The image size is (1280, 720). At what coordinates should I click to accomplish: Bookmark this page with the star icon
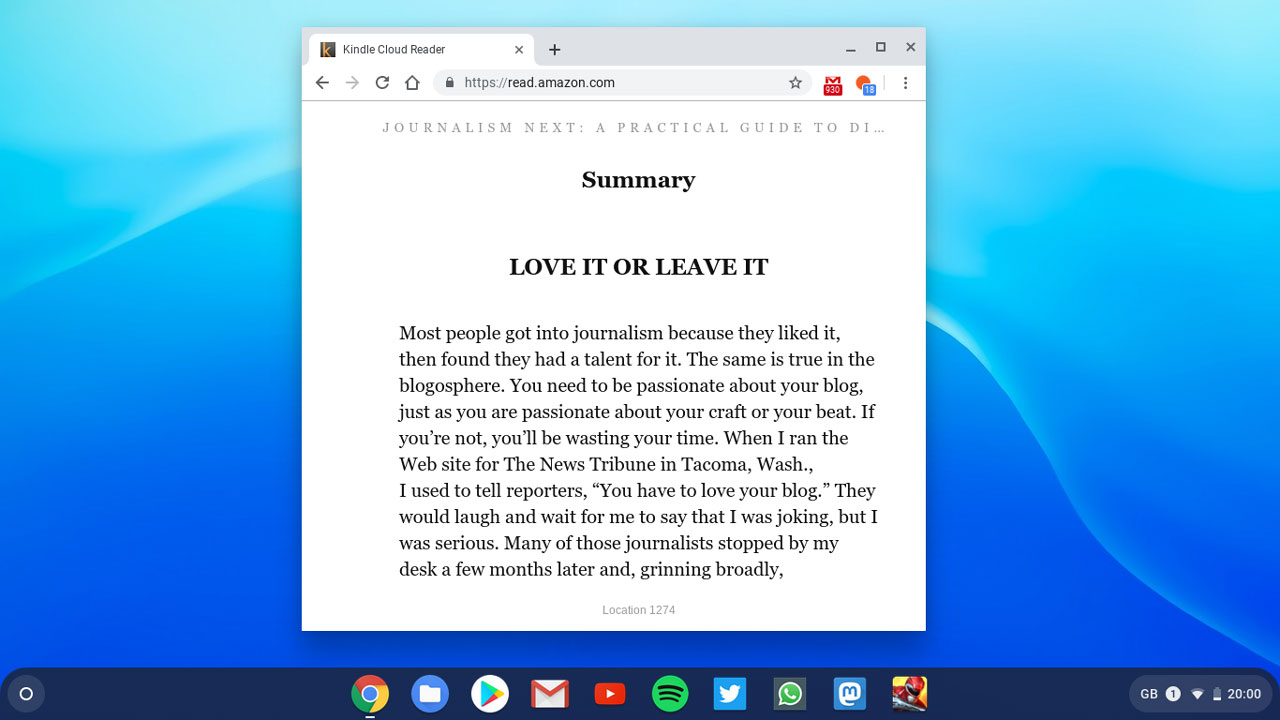796,83
